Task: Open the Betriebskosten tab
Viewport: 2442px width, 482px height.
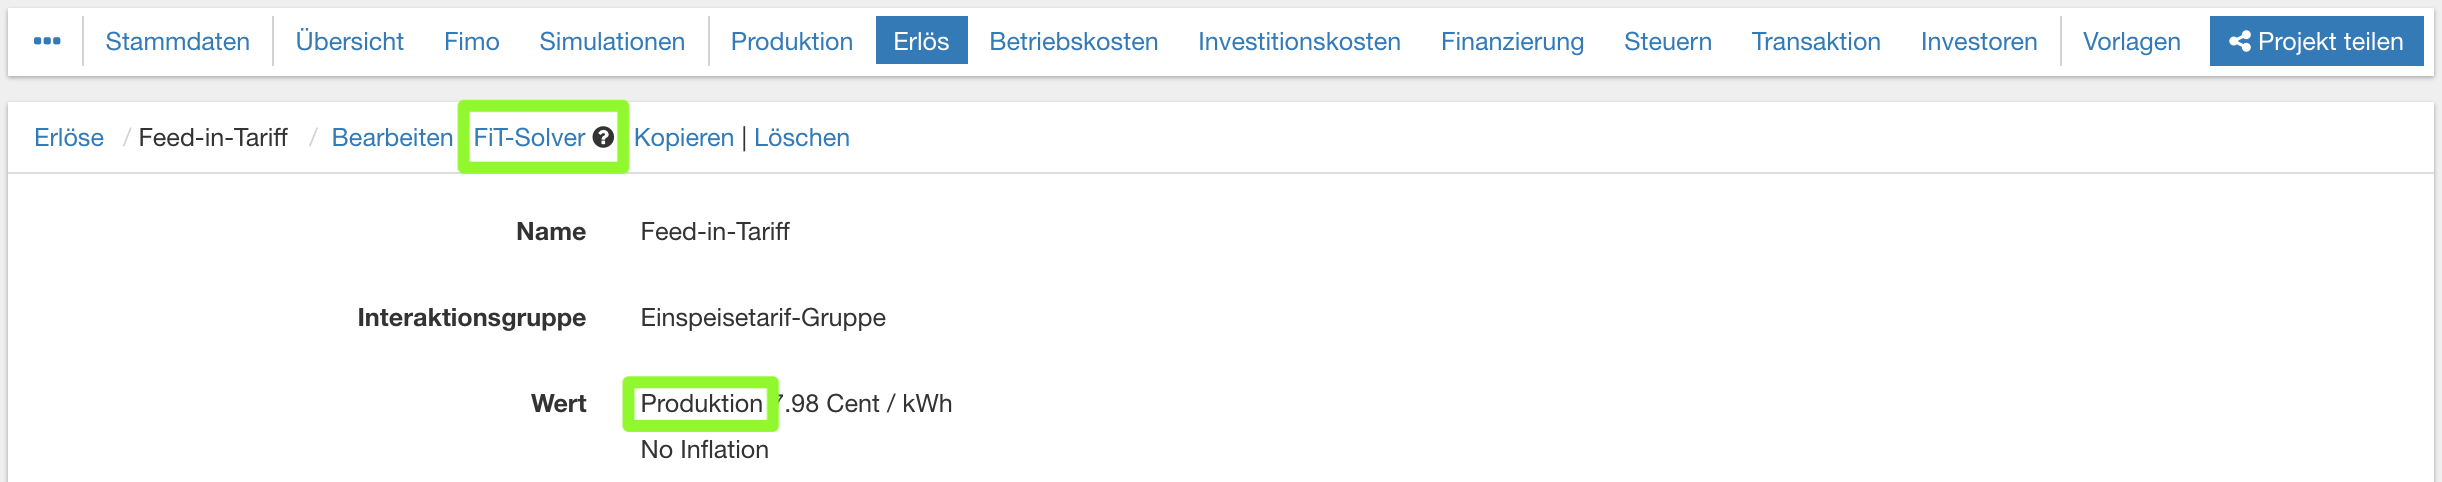Action: point(1073,41)
